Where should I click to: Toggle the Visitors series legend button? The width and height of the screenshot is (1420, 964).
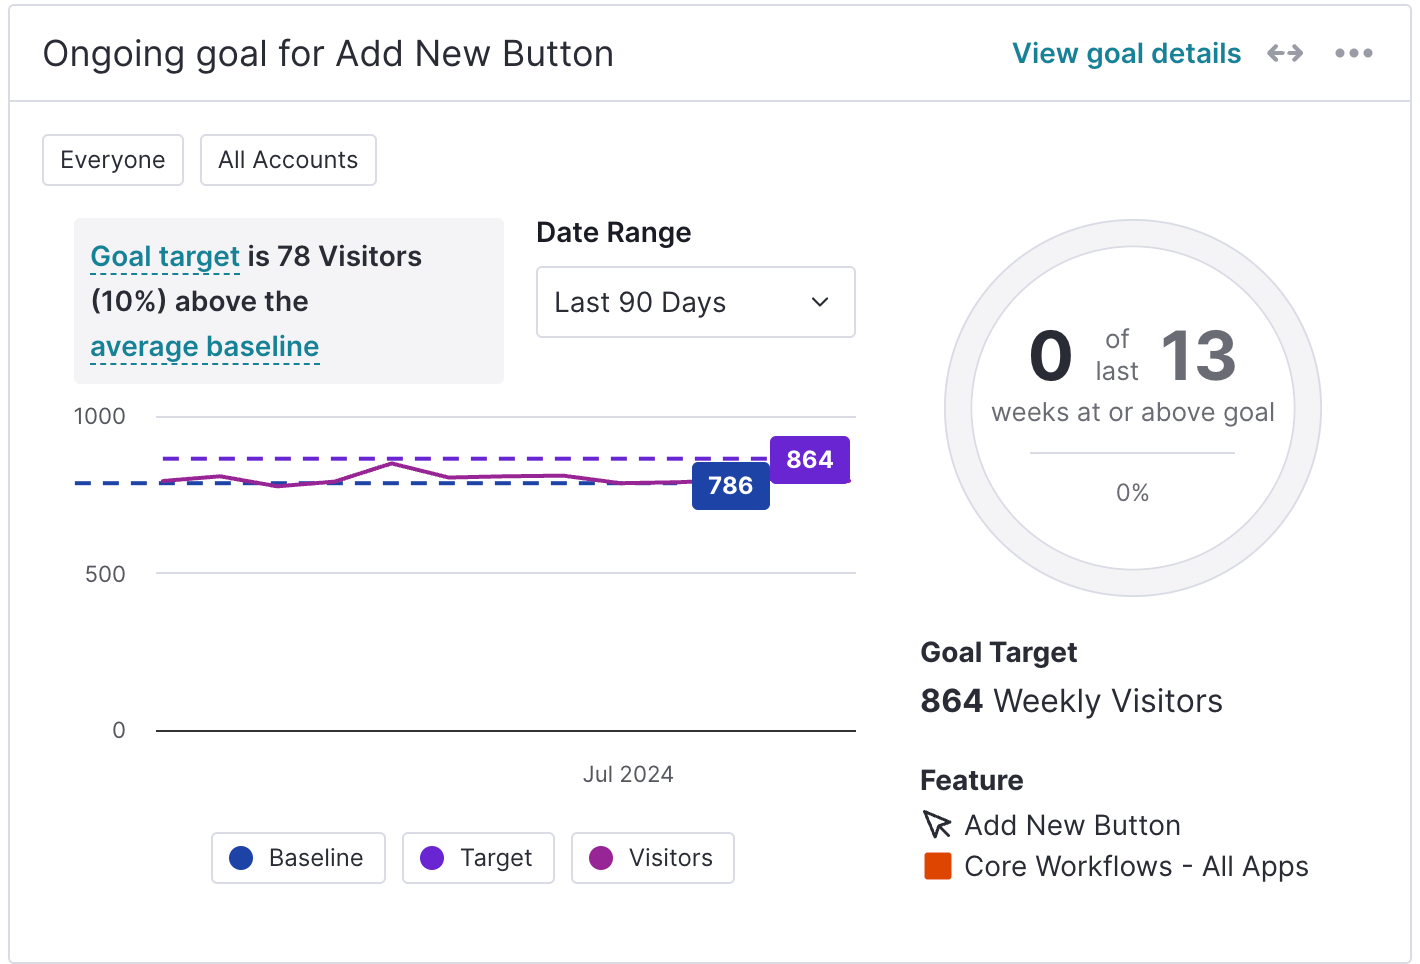point(653,858)
